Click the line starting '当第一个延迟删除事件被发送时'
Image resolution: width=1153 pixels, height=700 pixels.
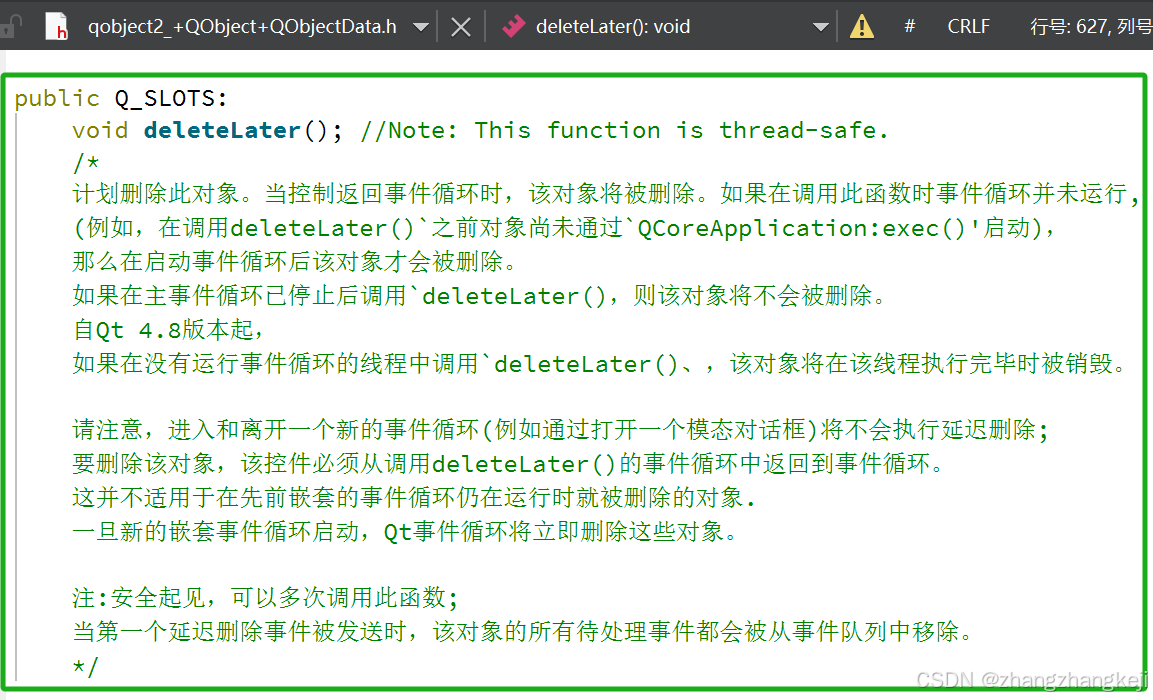[x=523, y=631]
